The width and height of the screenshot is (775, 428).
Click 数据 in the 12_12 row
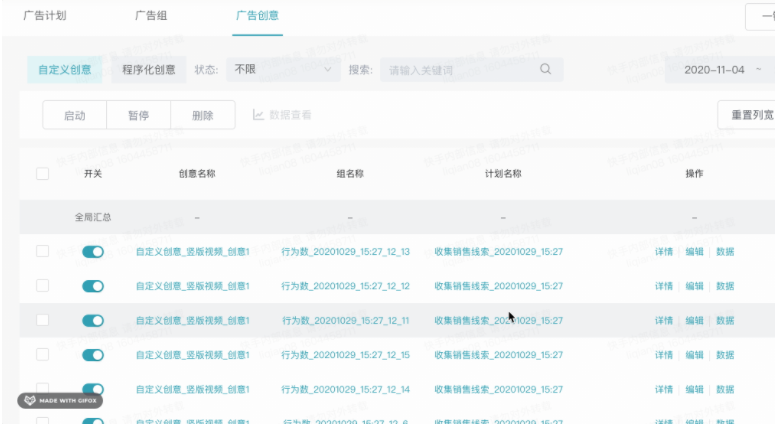click(725, 286)
